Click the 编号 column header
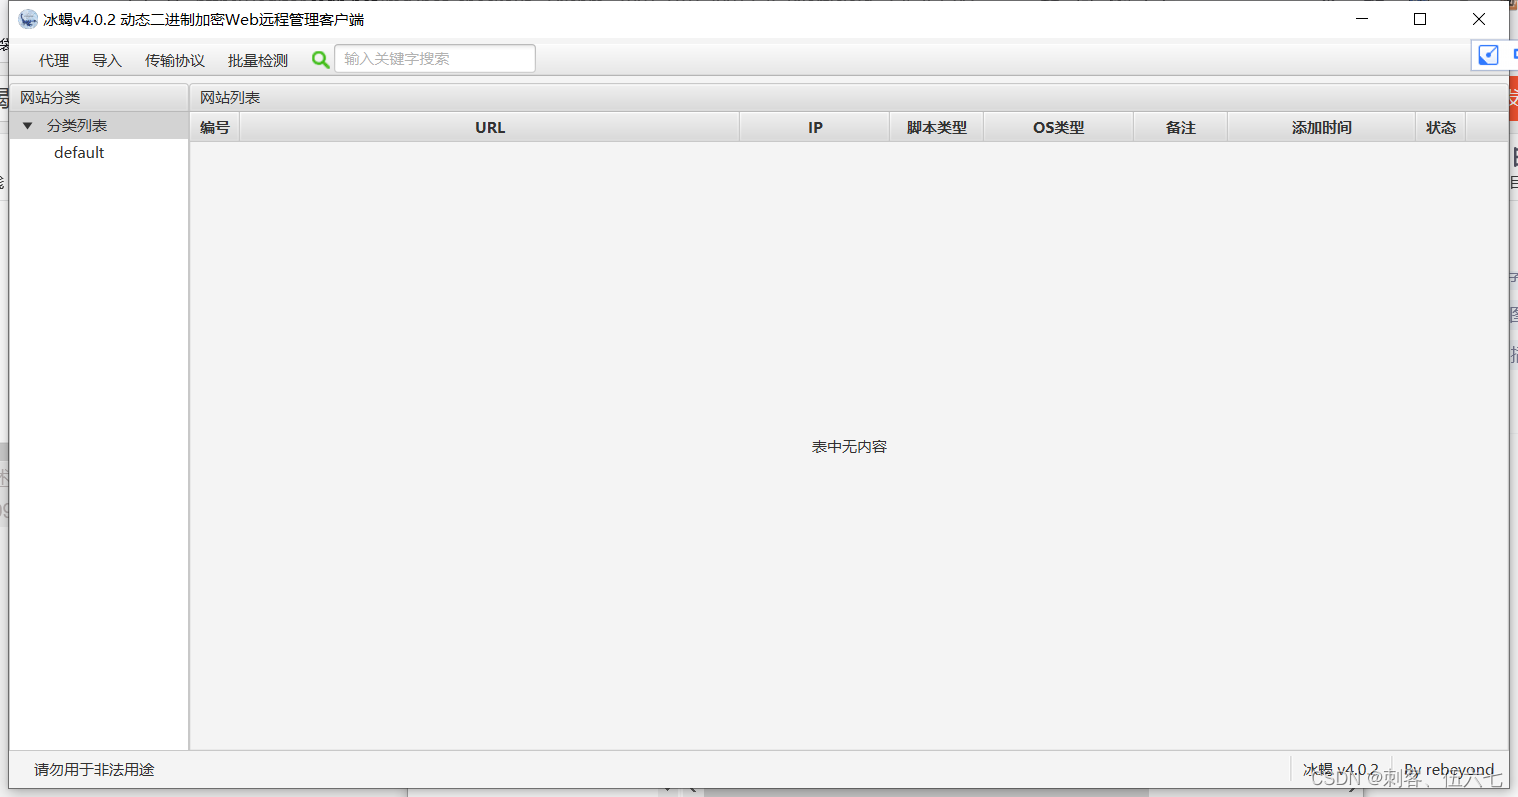 (x=214, y=127)
